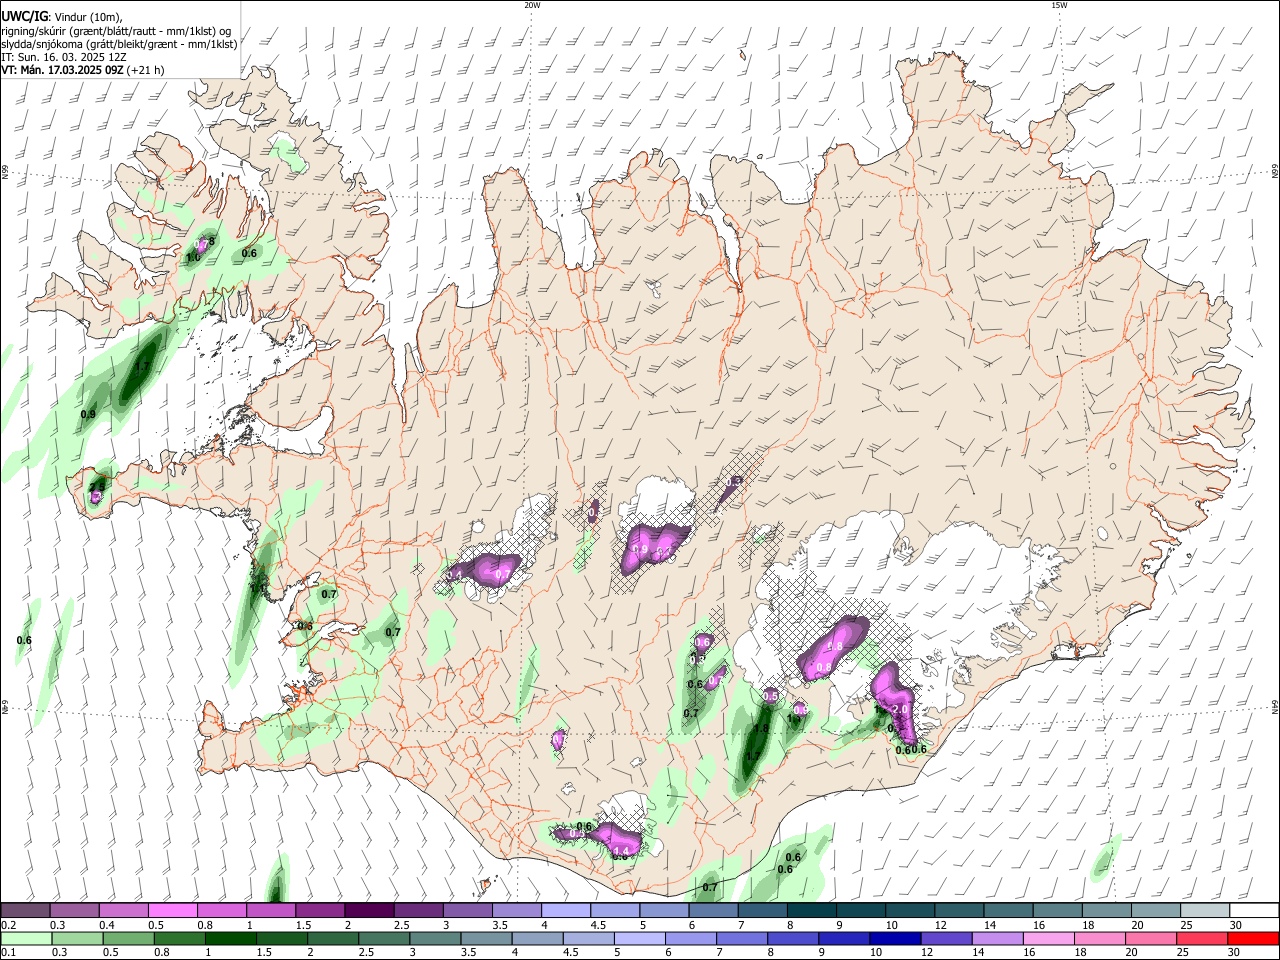Image resolution: width=1280 pixels, height=960 pixels.
Task: Click the 0.2–0.3 dark mauve snow legend swatch
Action: (25, 910)
